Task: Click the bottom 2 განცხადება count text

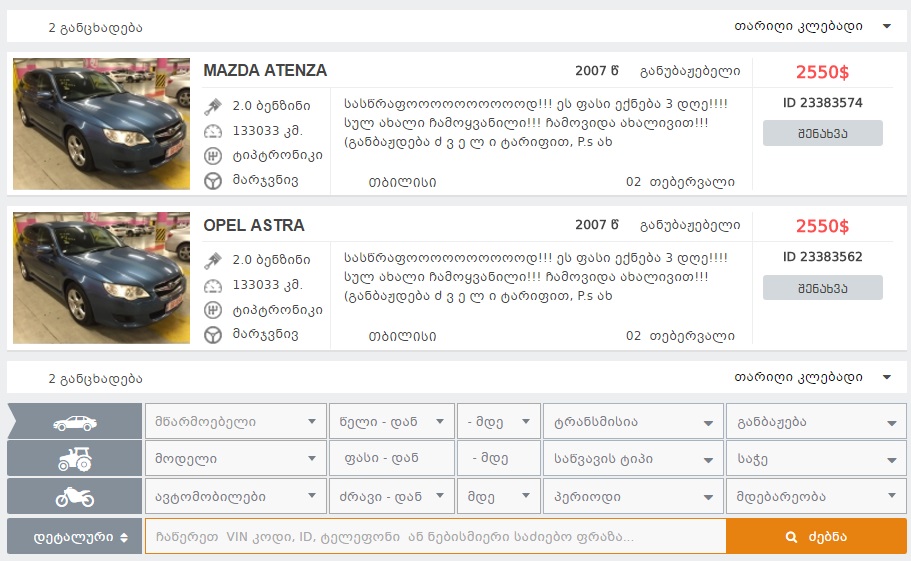Action: coord(95,379)
